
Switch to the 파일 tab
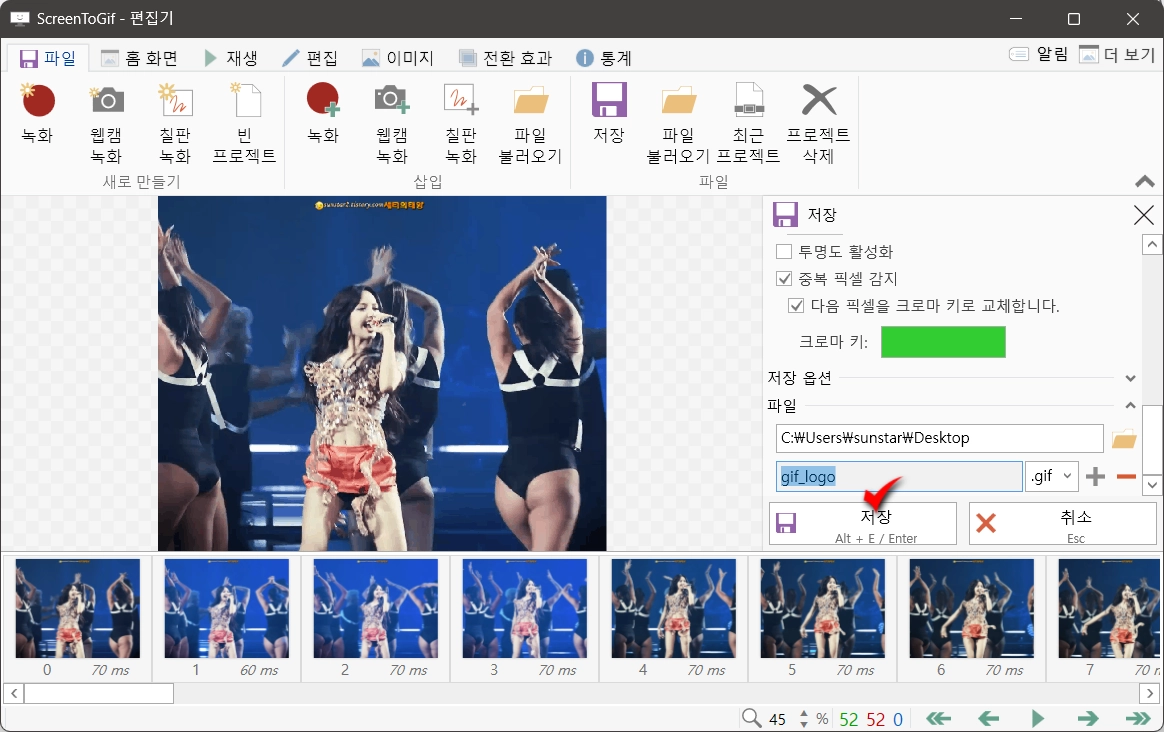tap(48, 58)
